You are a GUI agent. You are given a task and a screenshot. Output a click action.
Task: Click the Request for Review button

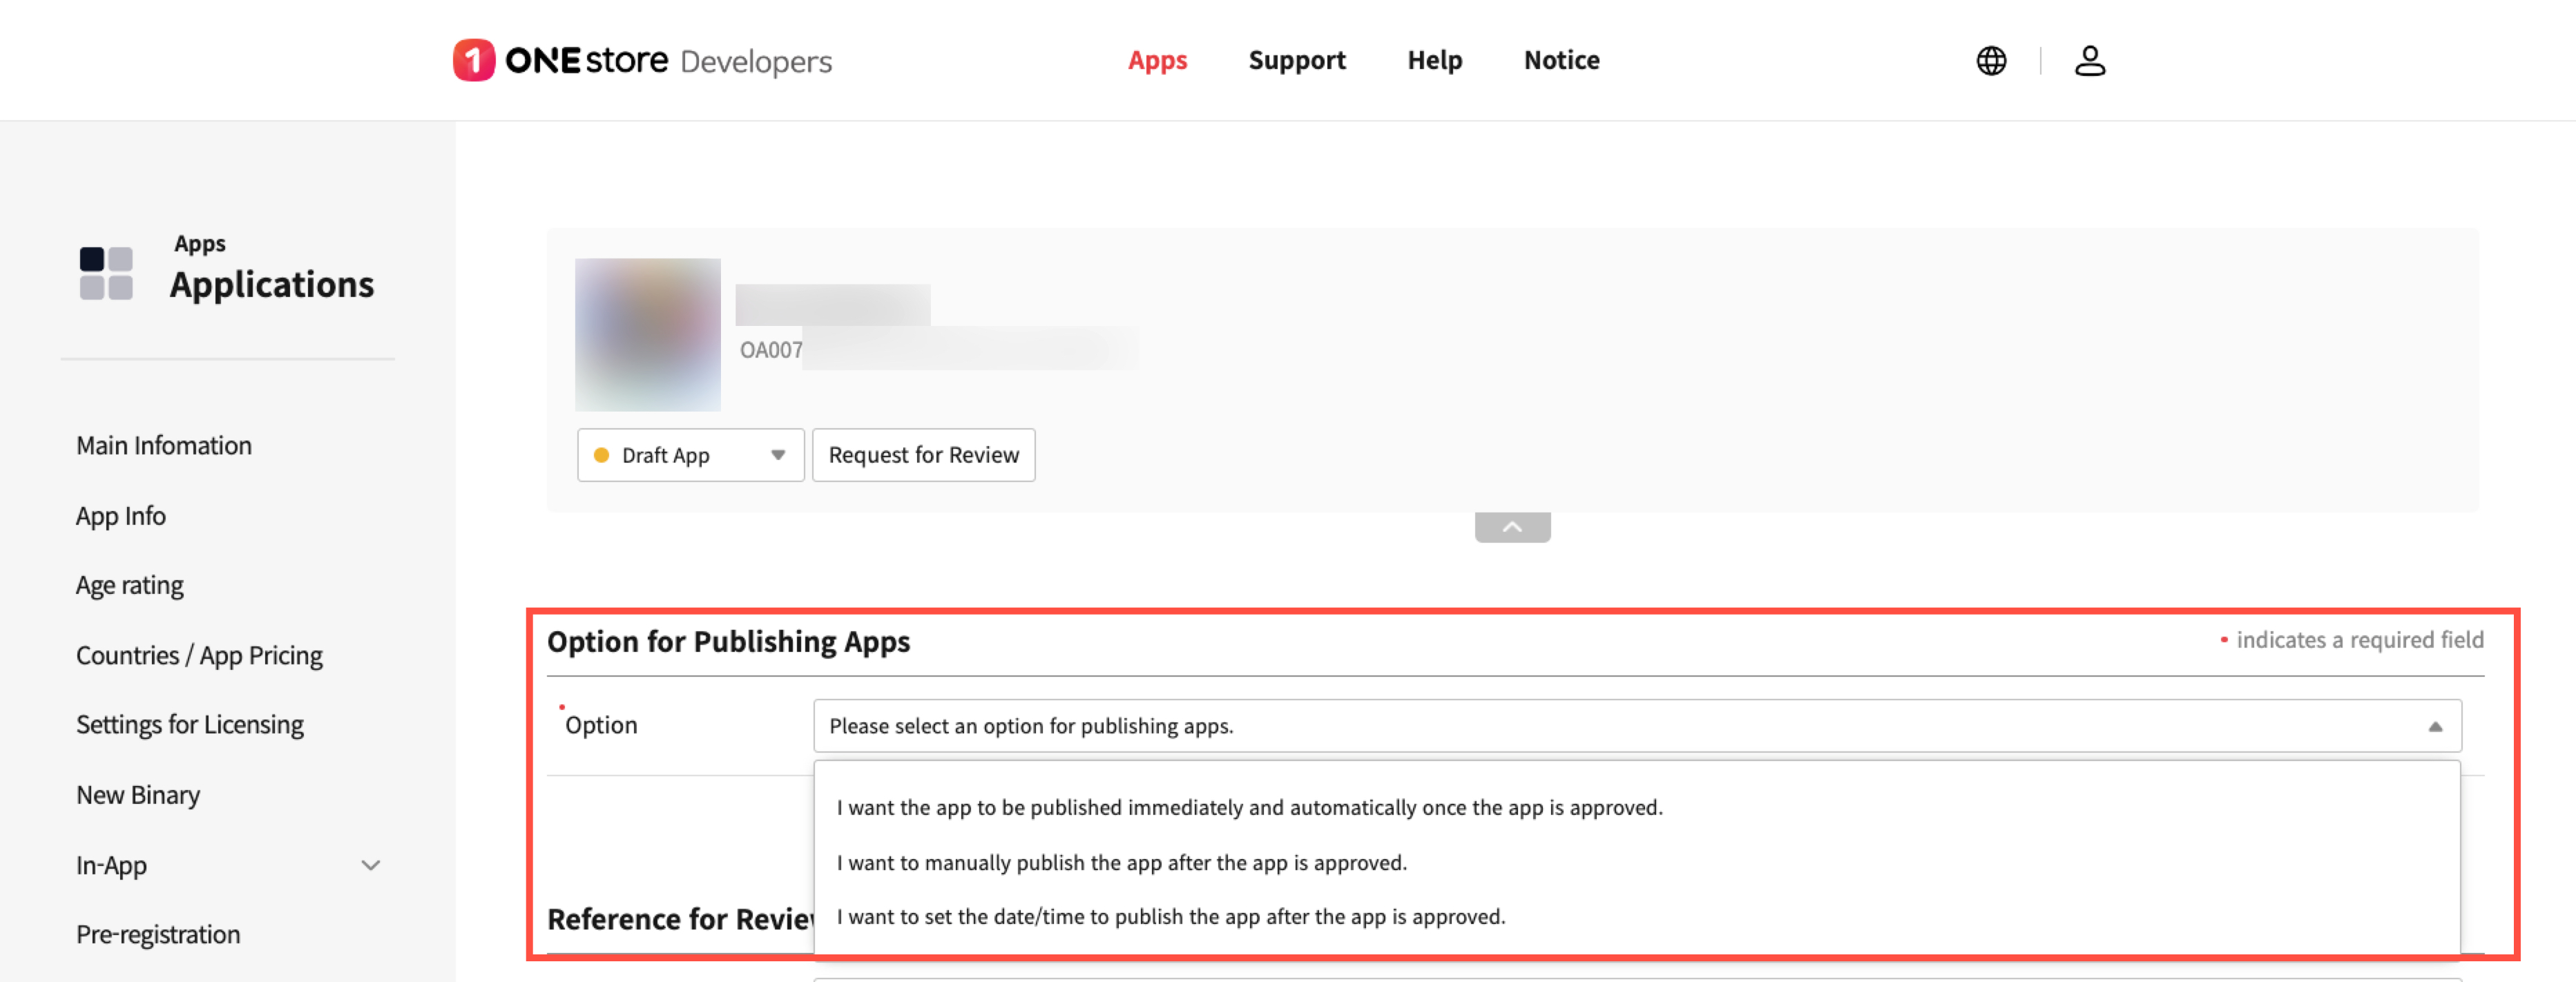[x=923, y=455]
